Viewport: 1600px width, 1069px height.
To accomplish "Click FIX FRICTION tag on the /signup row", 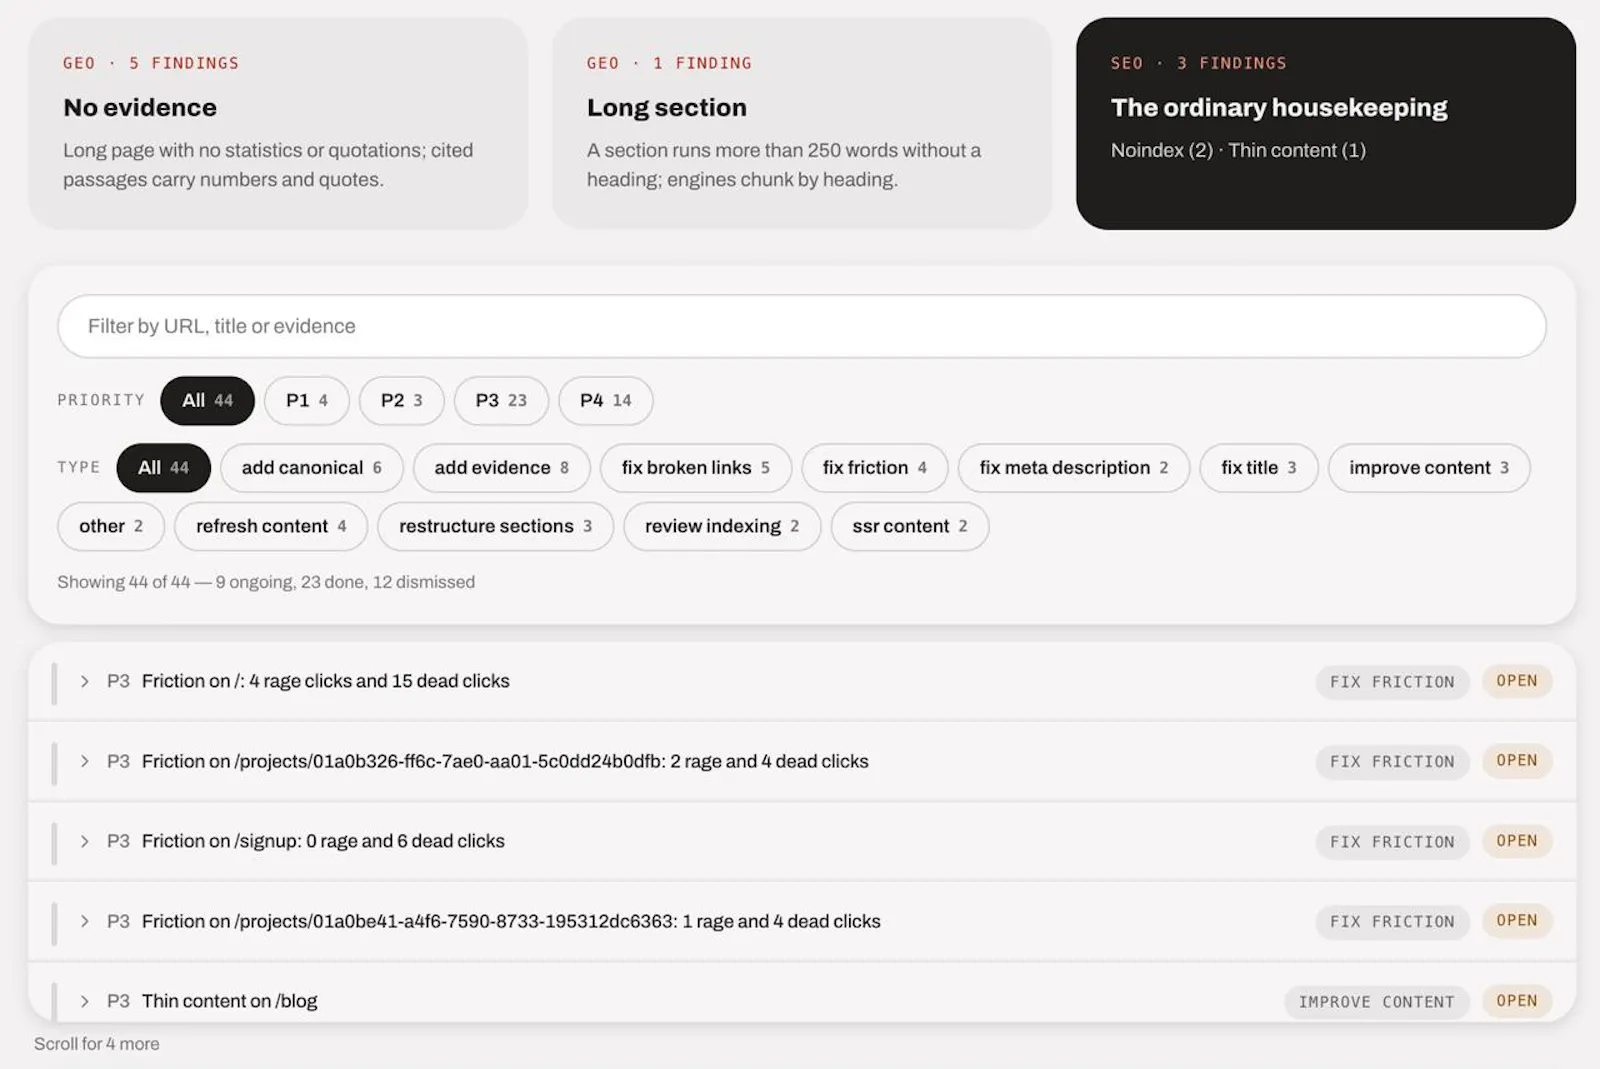I will pyautogui.click(x=1392, y=842).
